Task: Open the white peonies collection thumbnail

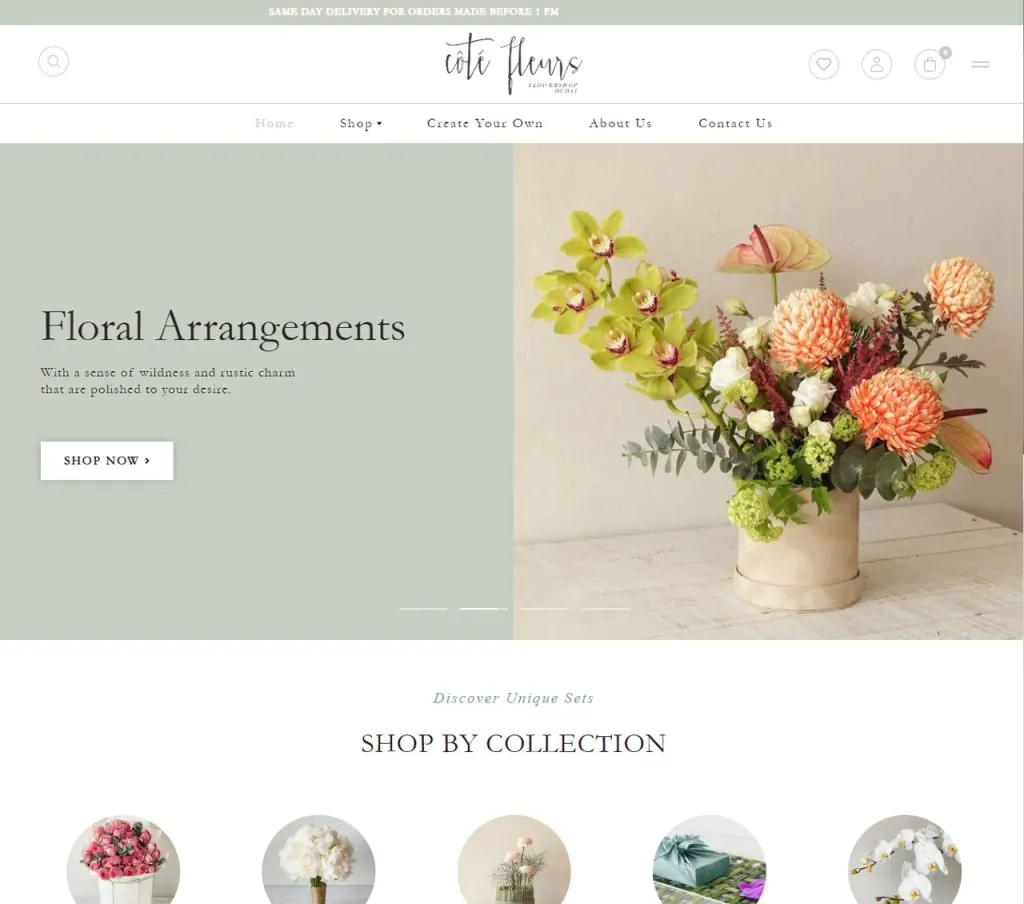Action: 319,860
